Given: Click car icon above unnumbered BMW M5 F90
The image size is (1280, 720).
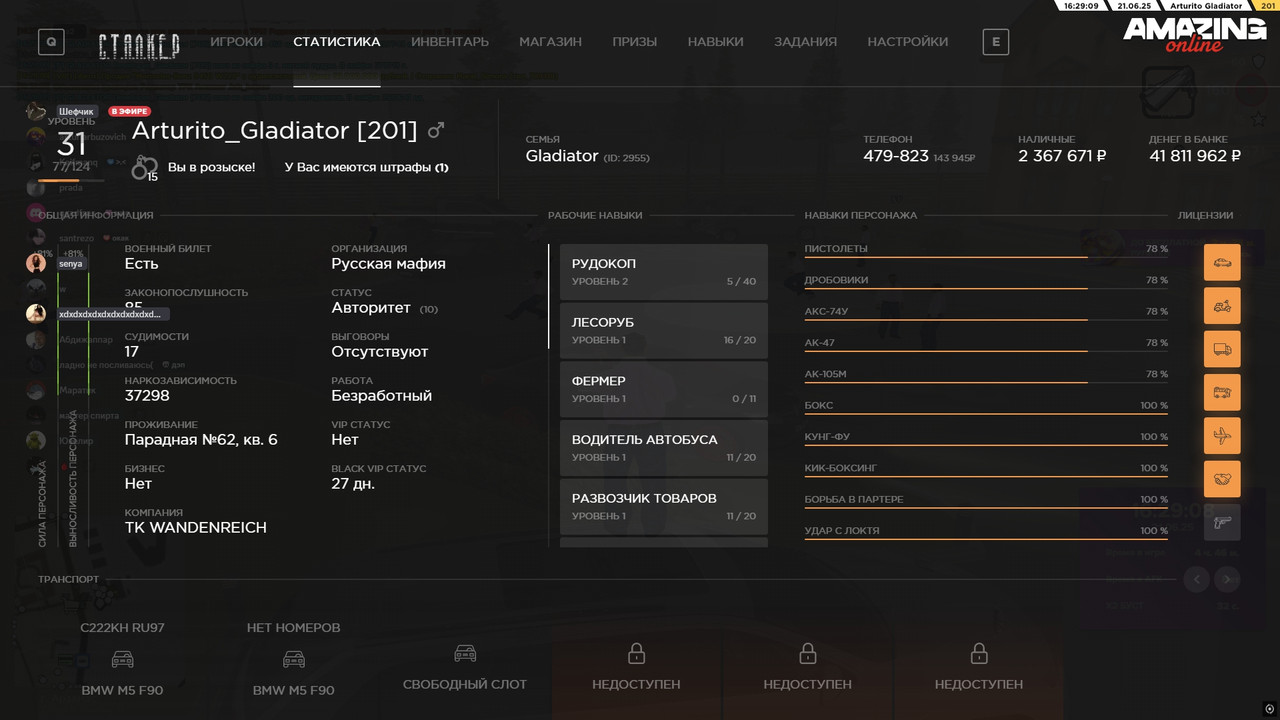Looking at the screenshot, I should [x=294, y=660].
